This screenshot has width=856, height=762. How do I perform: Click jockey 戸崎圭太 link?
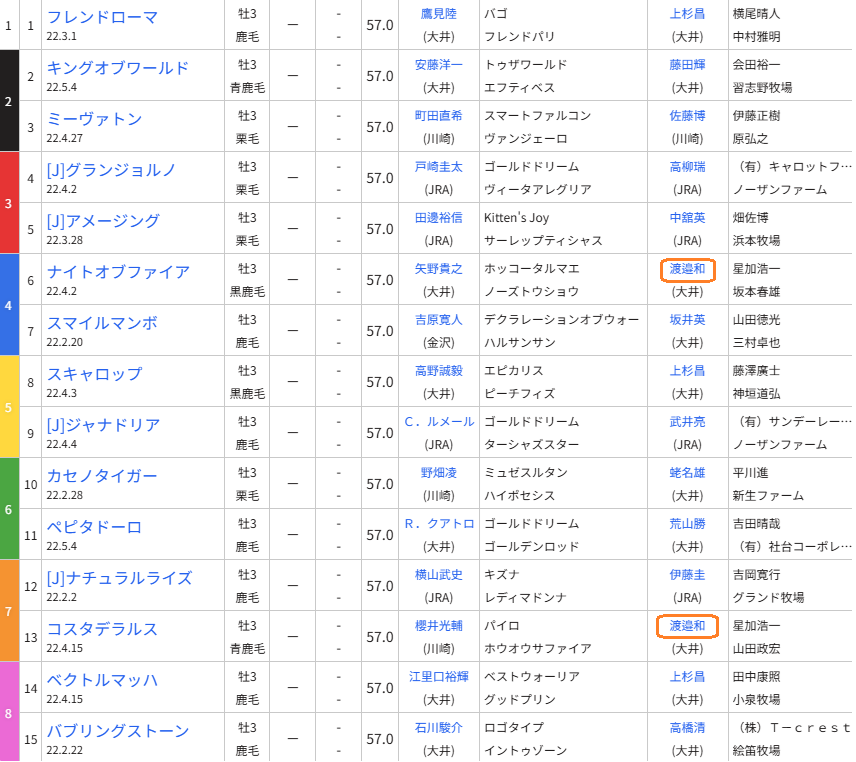pos(438,166)
